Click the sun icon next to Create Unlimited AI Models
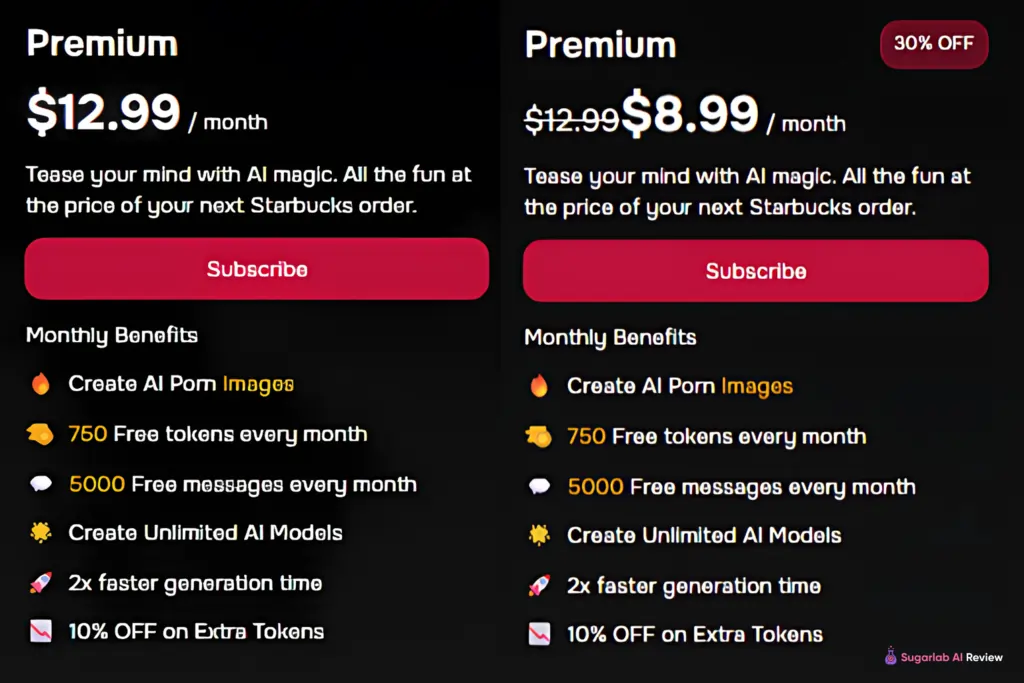This screenshot has width=1024, height=683. pos(42,533)
